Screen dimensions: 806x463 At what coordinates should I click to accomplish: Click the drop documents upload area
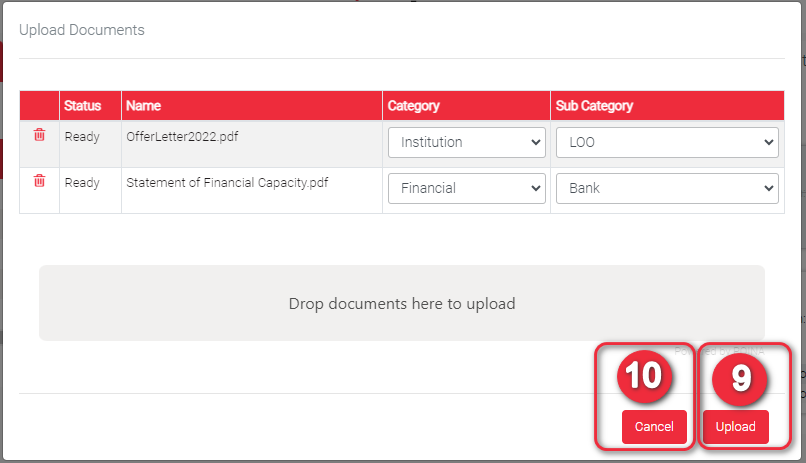[401, 303]
